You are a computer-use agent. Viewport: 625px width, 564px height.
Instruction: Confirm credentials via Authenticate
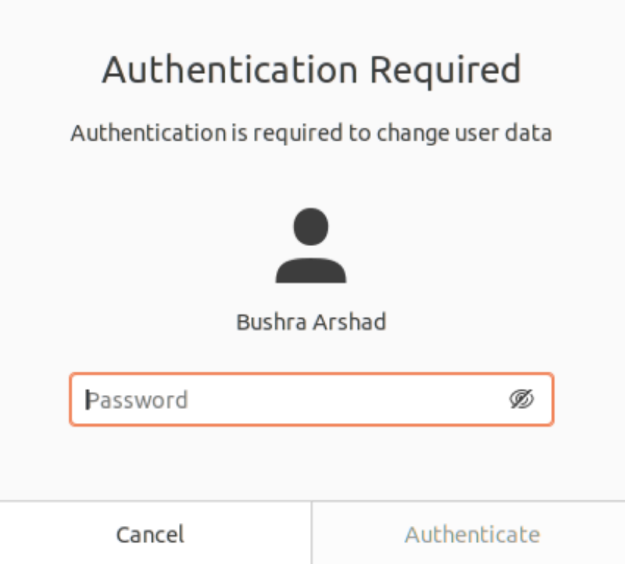472,534
